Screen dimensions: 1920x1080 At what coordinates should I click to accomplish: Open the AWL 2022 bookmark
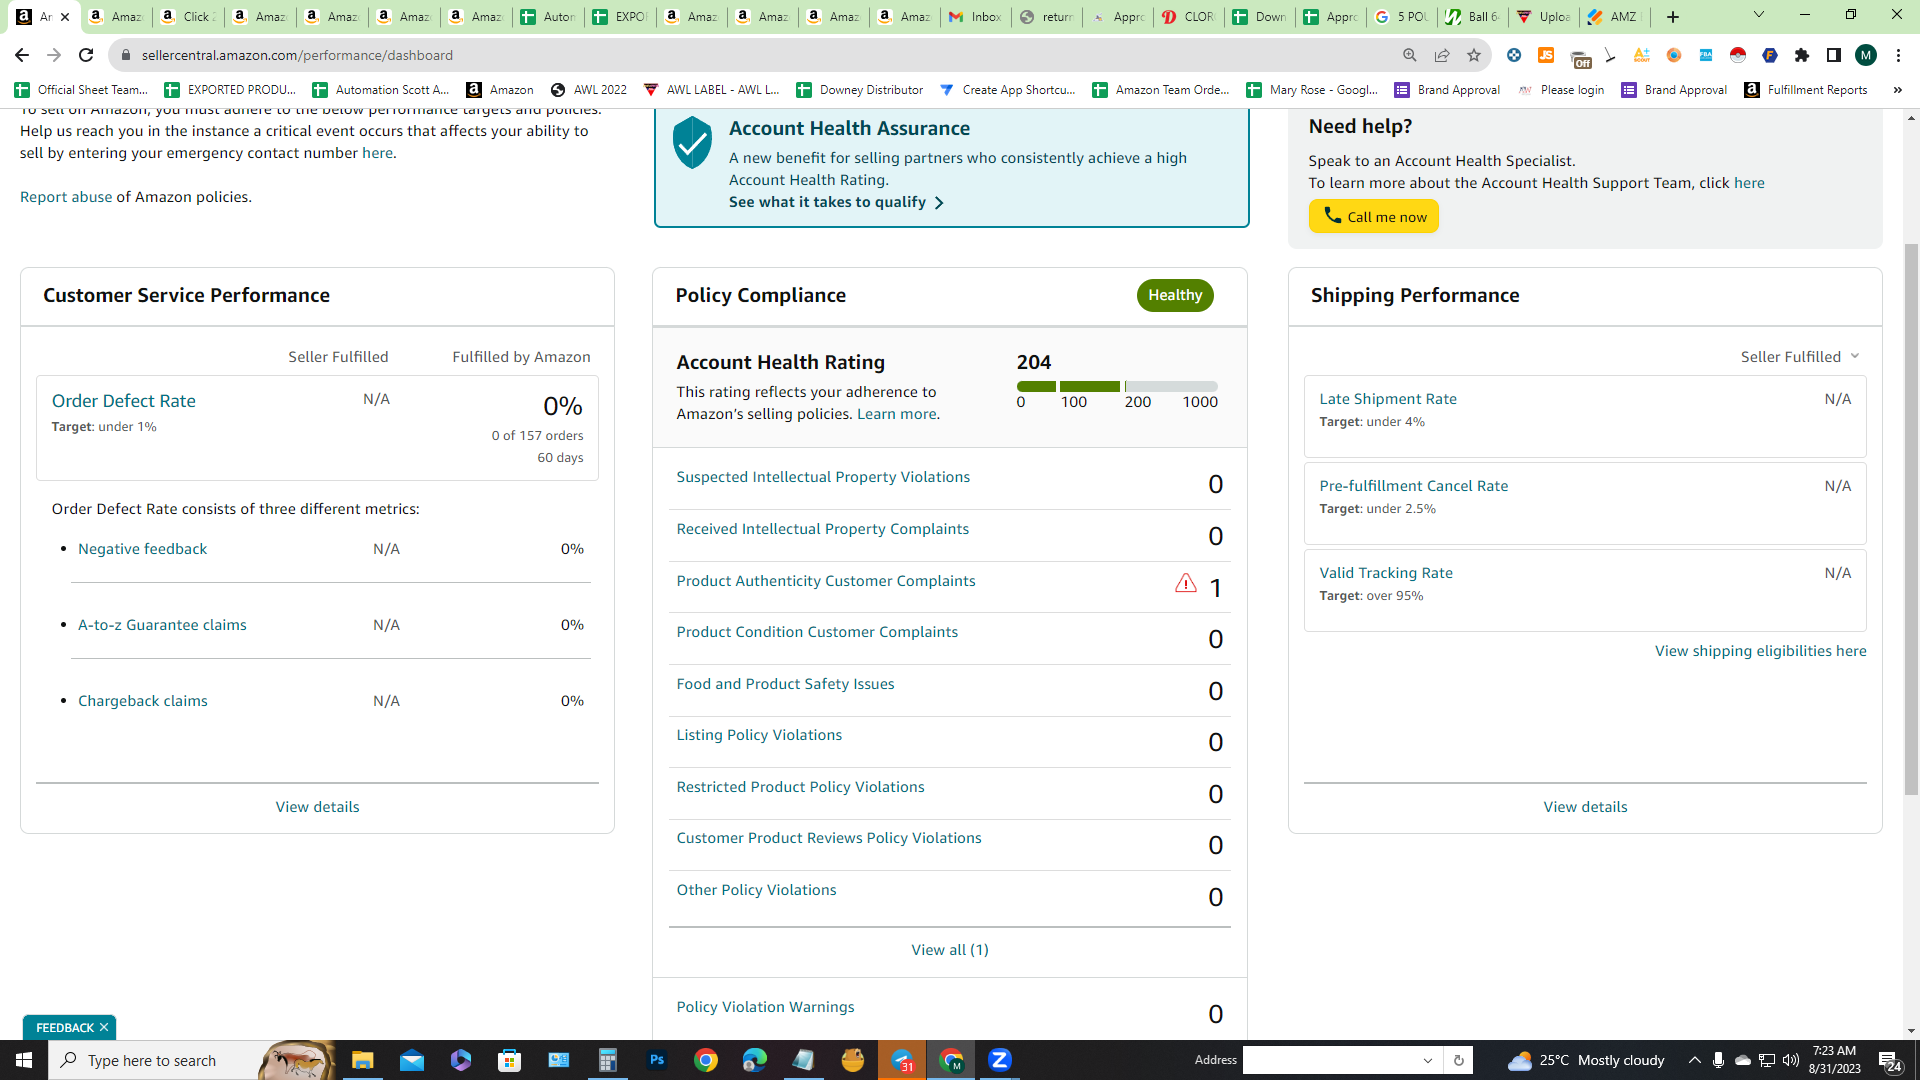pos(589,90)
